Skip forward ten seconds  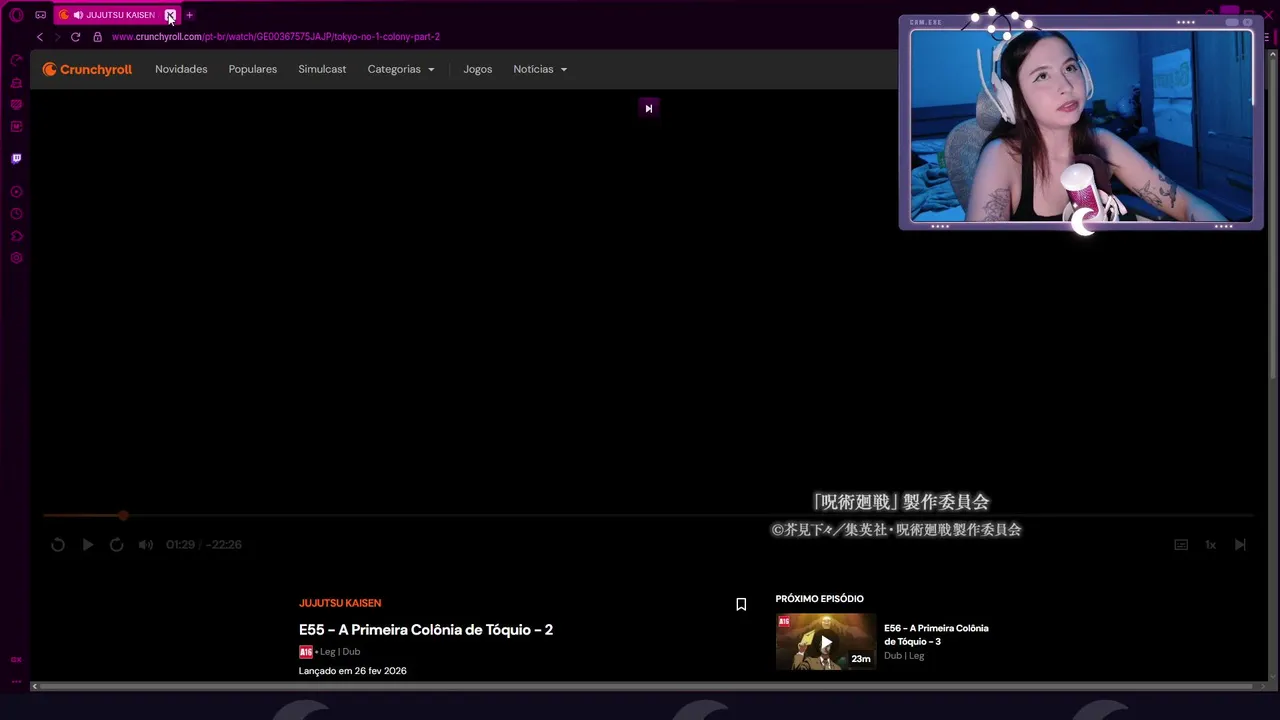point(117,545)
